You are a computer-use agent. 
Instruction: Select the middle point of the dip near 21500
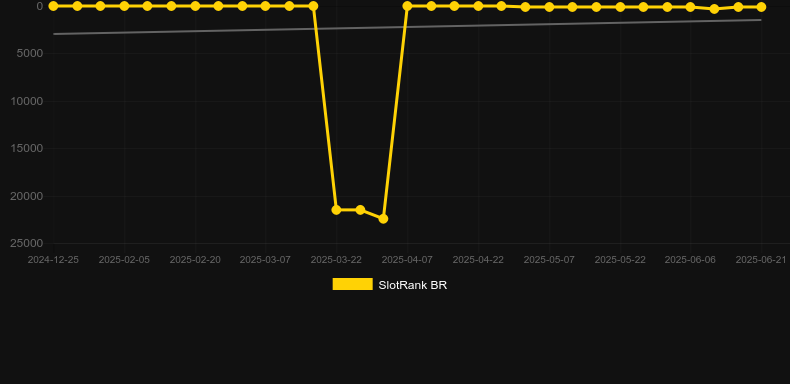(x=360, y=210)
